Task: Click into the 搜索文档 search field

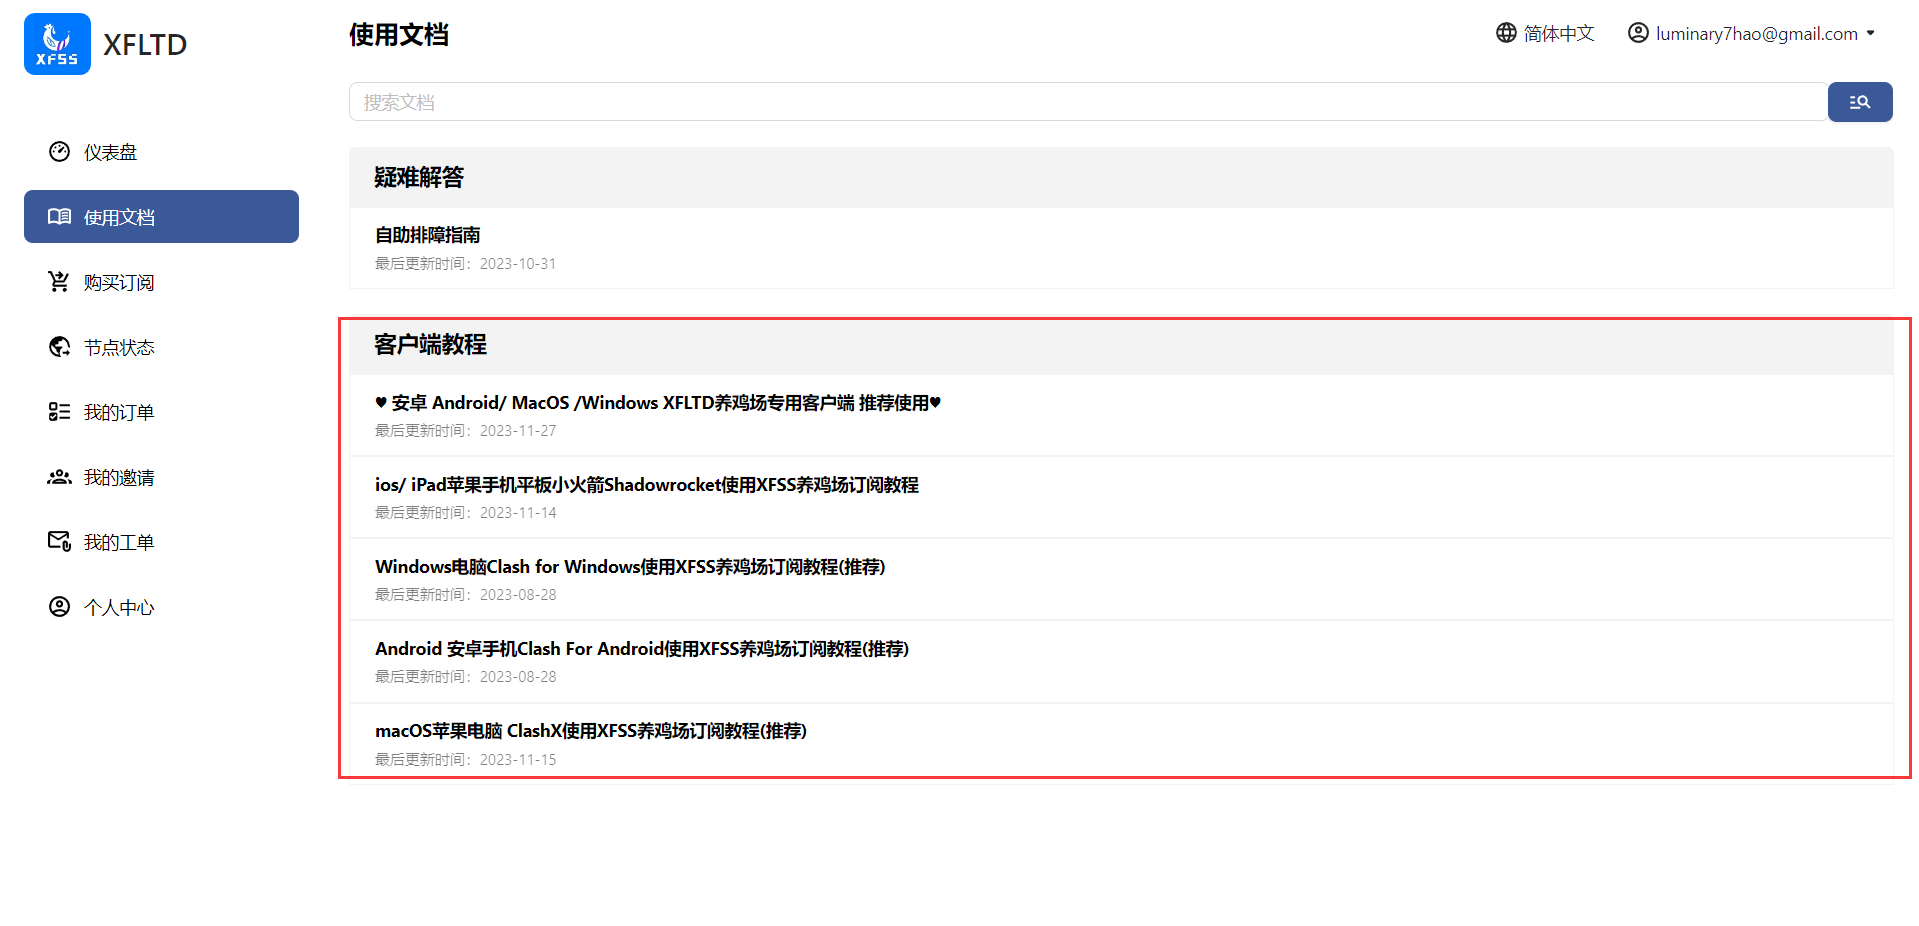Action: (1088, 102)
